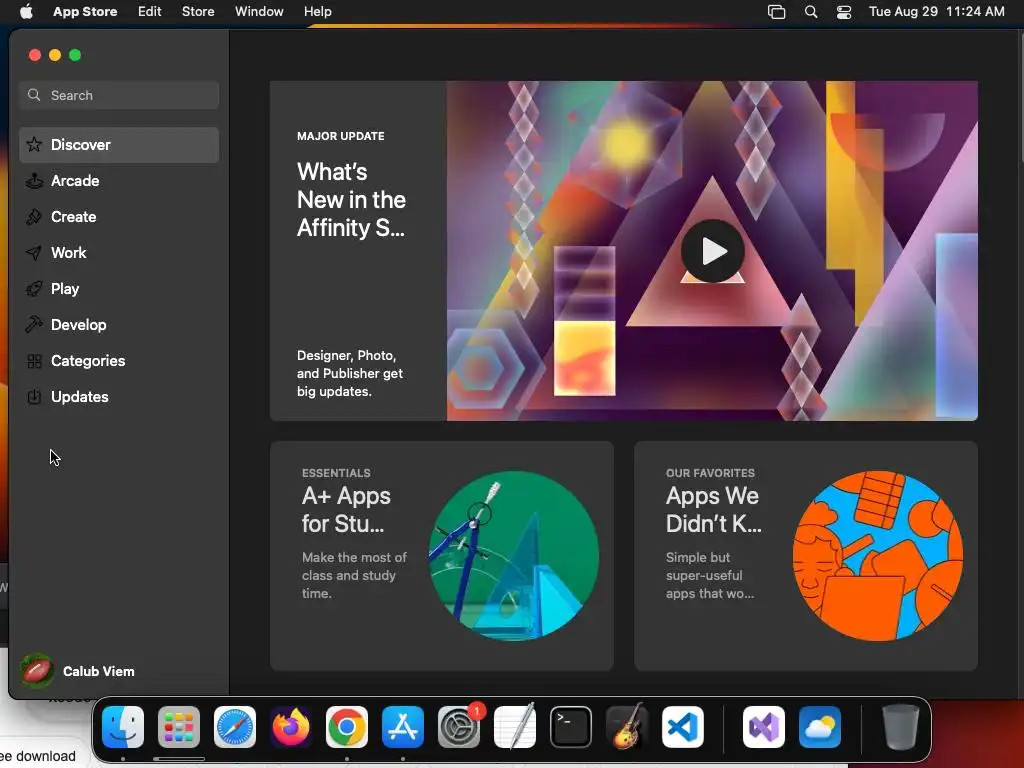1024x768 pixels.
Task: Click the date and time in the menu bar
Action: coord(936,12)
